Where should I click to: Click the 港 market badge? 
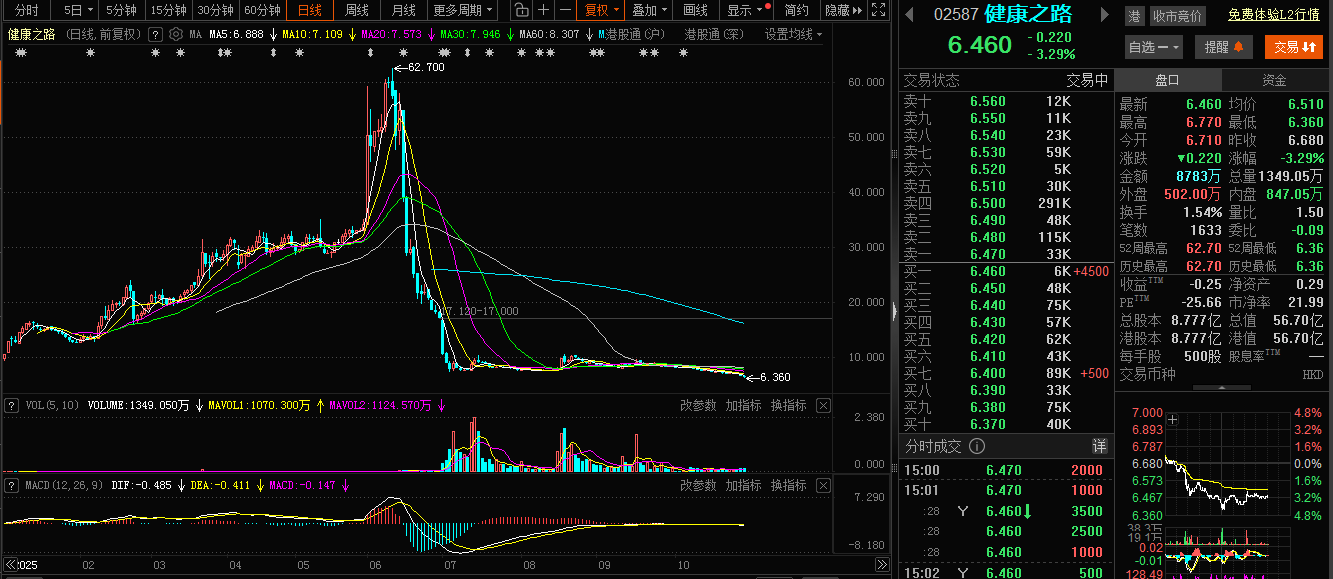pos(1134,16)
